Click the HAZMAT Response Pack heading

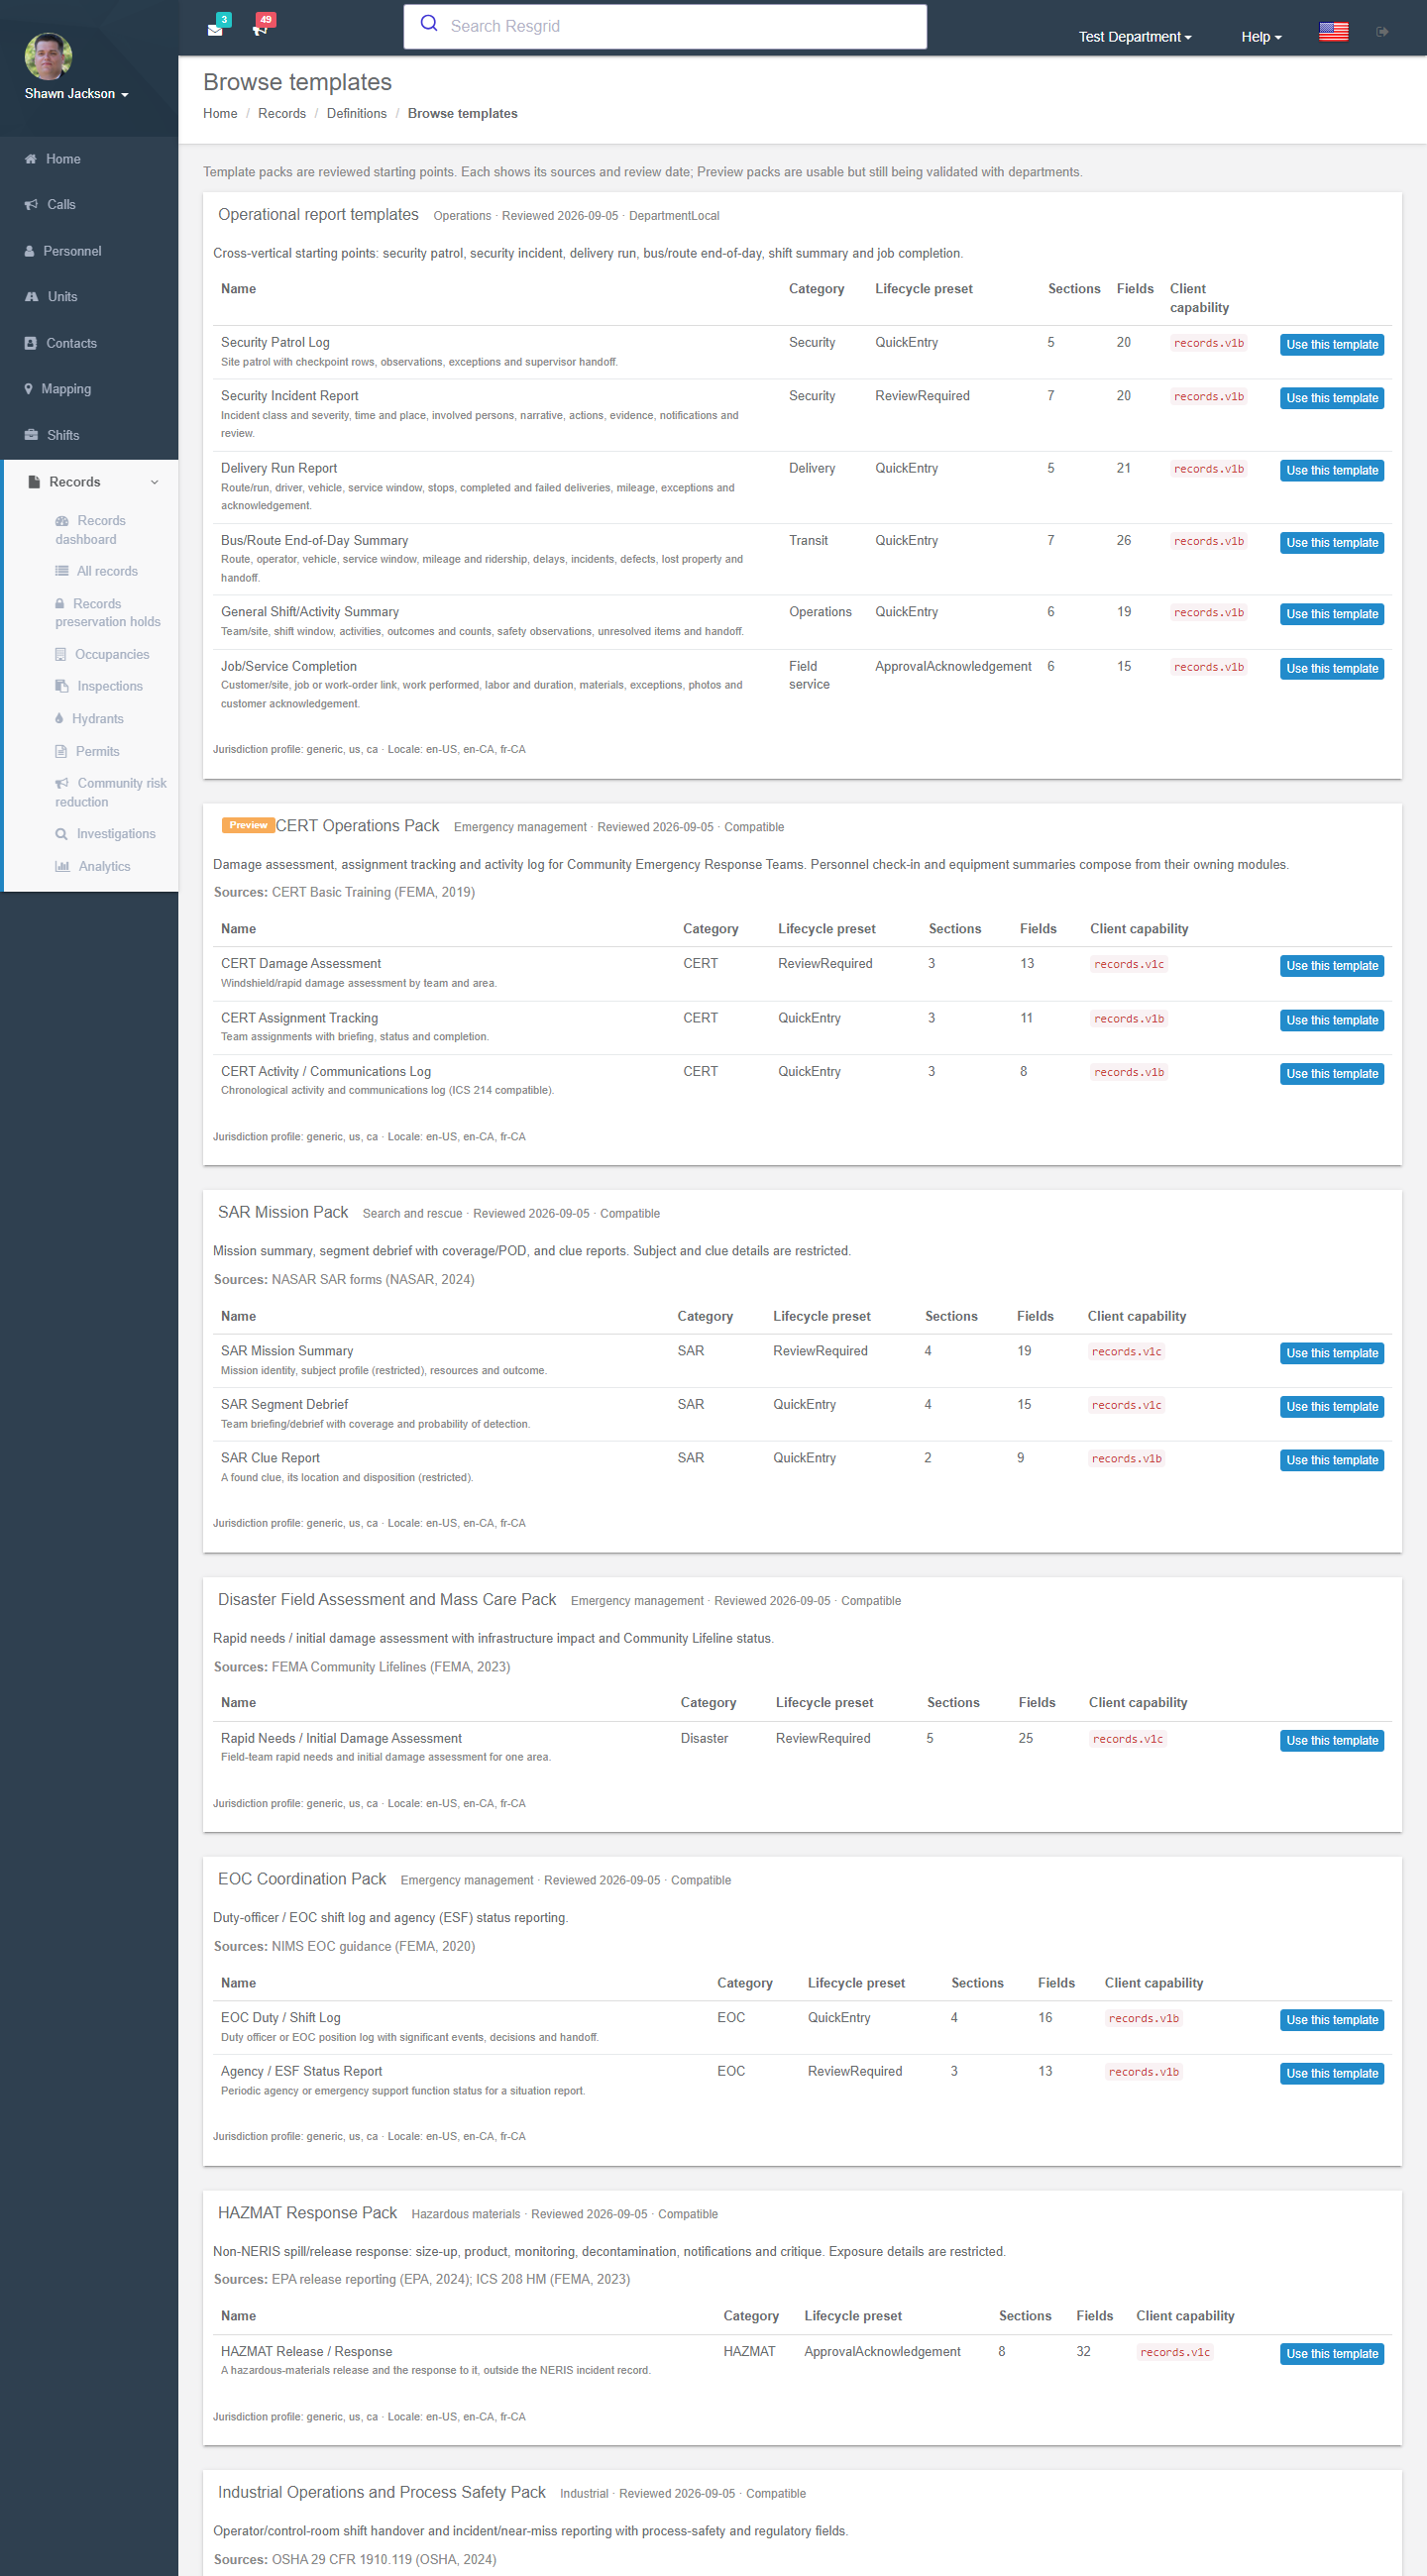pyautogui.click(x=307, y=2213)
